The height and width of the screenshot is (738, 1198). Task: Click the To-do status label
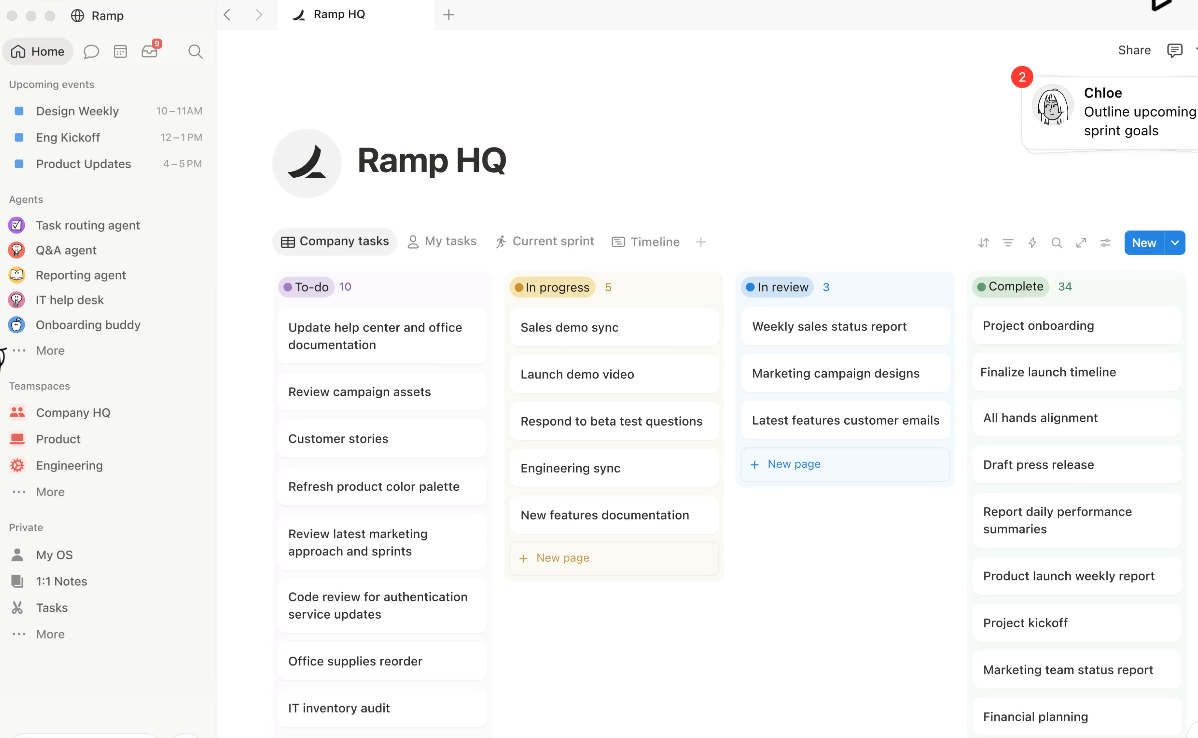click(x=306, y=287)
